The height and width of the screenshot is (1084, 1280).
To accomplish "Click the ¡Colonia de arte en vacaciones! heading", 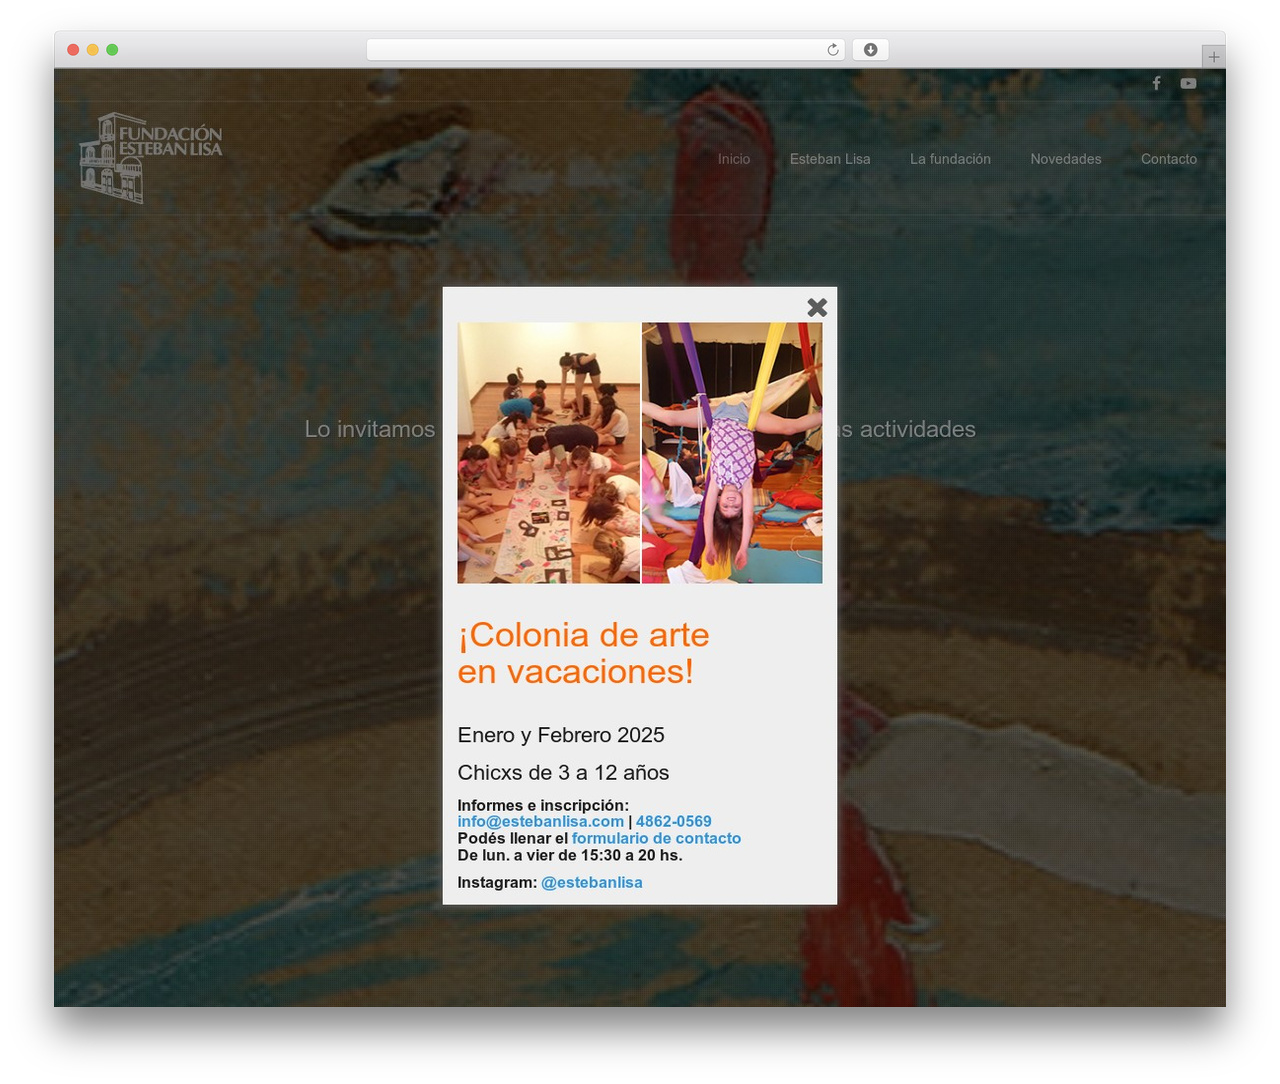I will (x=583, y=653).
